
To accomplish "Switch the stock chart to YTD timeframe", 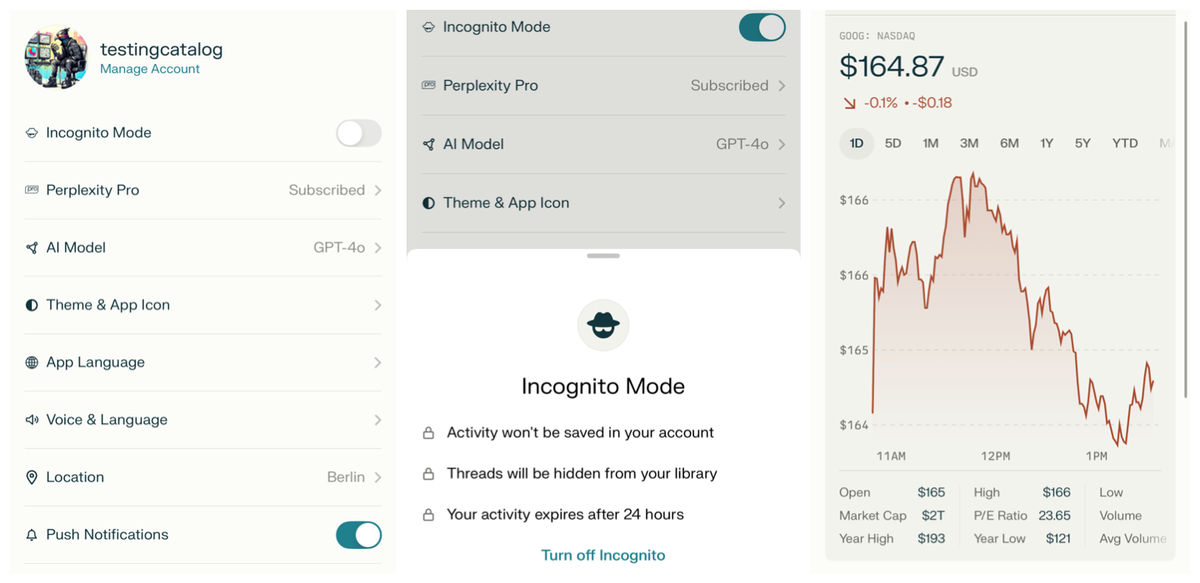I will [1124, 143].
